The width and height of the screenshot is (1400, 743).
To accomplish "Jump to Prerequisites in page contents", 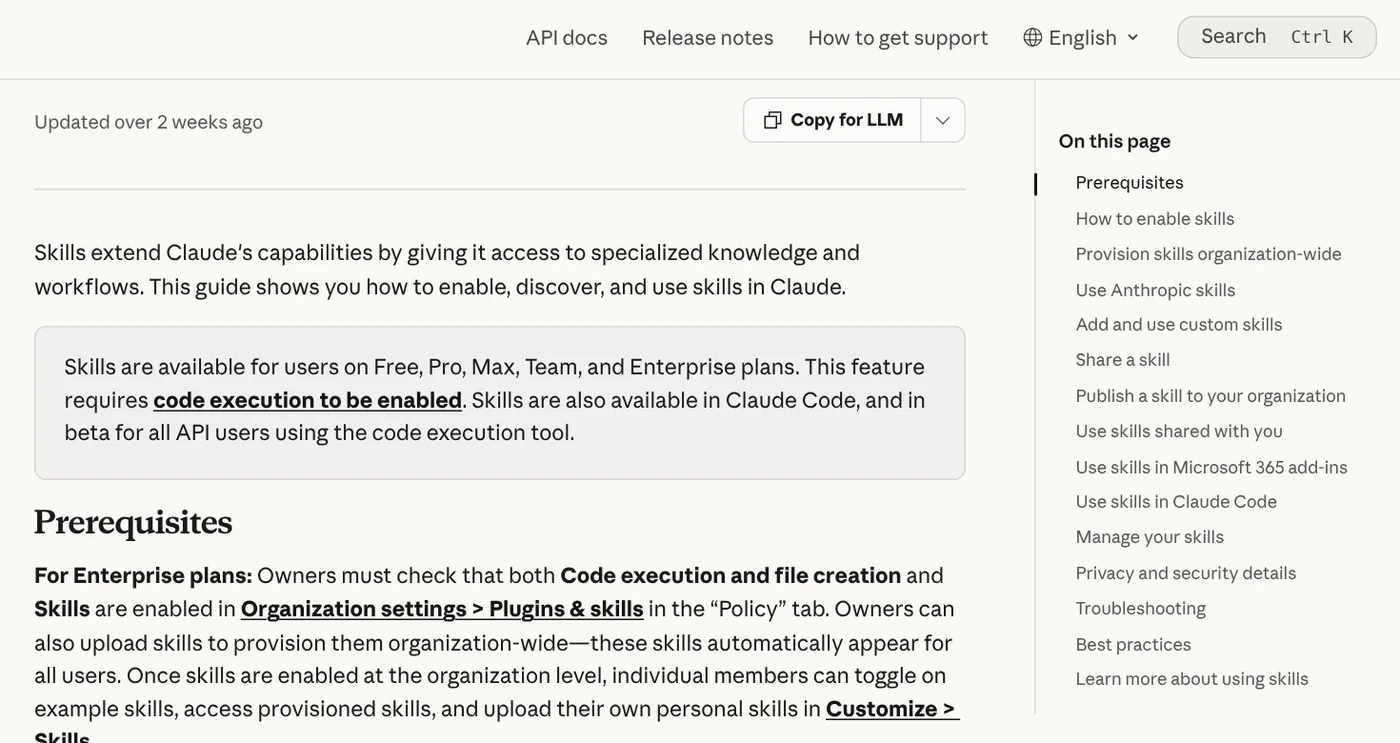I will tap(1130, 183).
